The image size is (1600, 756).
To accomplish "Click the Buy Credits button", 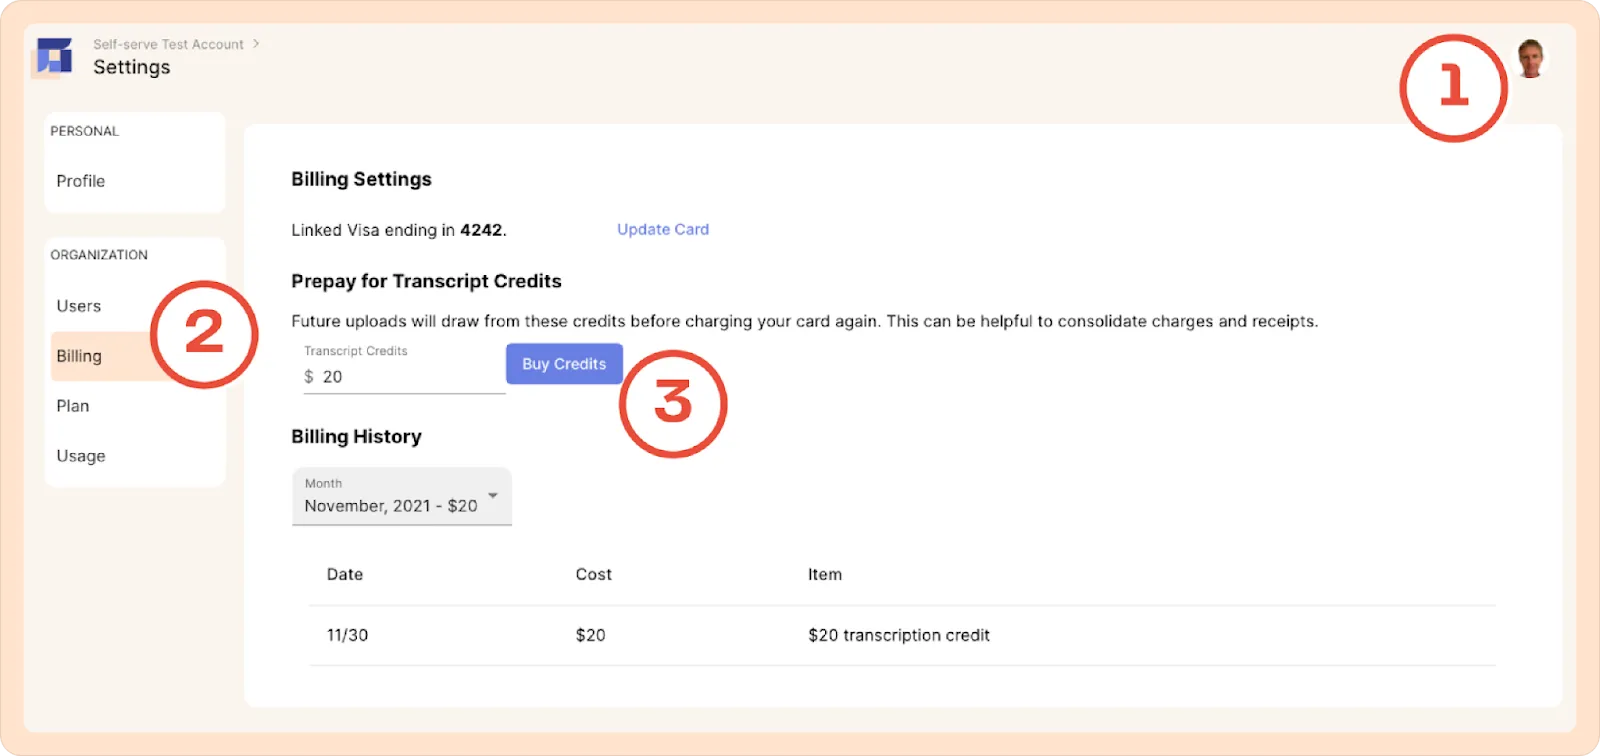I will click(564, 364).
